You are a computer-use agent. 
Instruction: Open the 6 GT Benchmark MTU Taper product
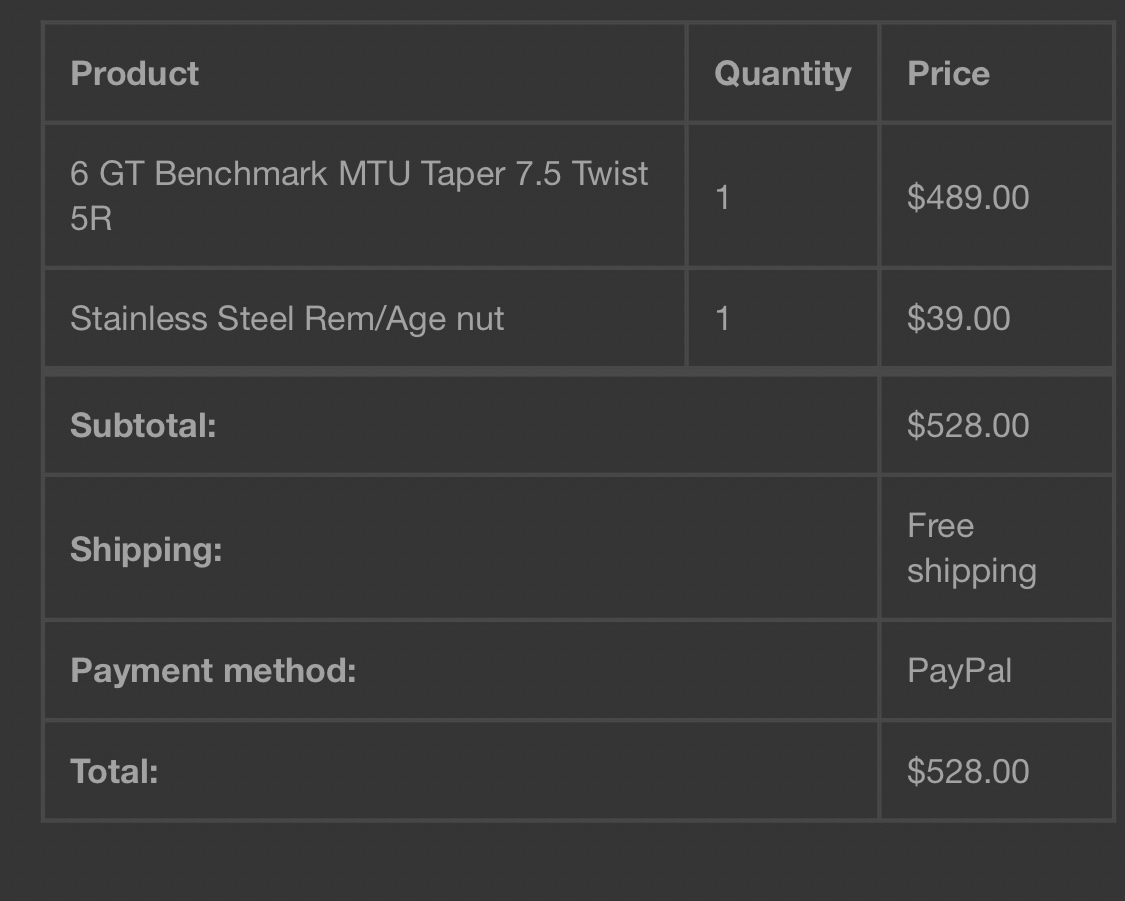tap(359, 196)
